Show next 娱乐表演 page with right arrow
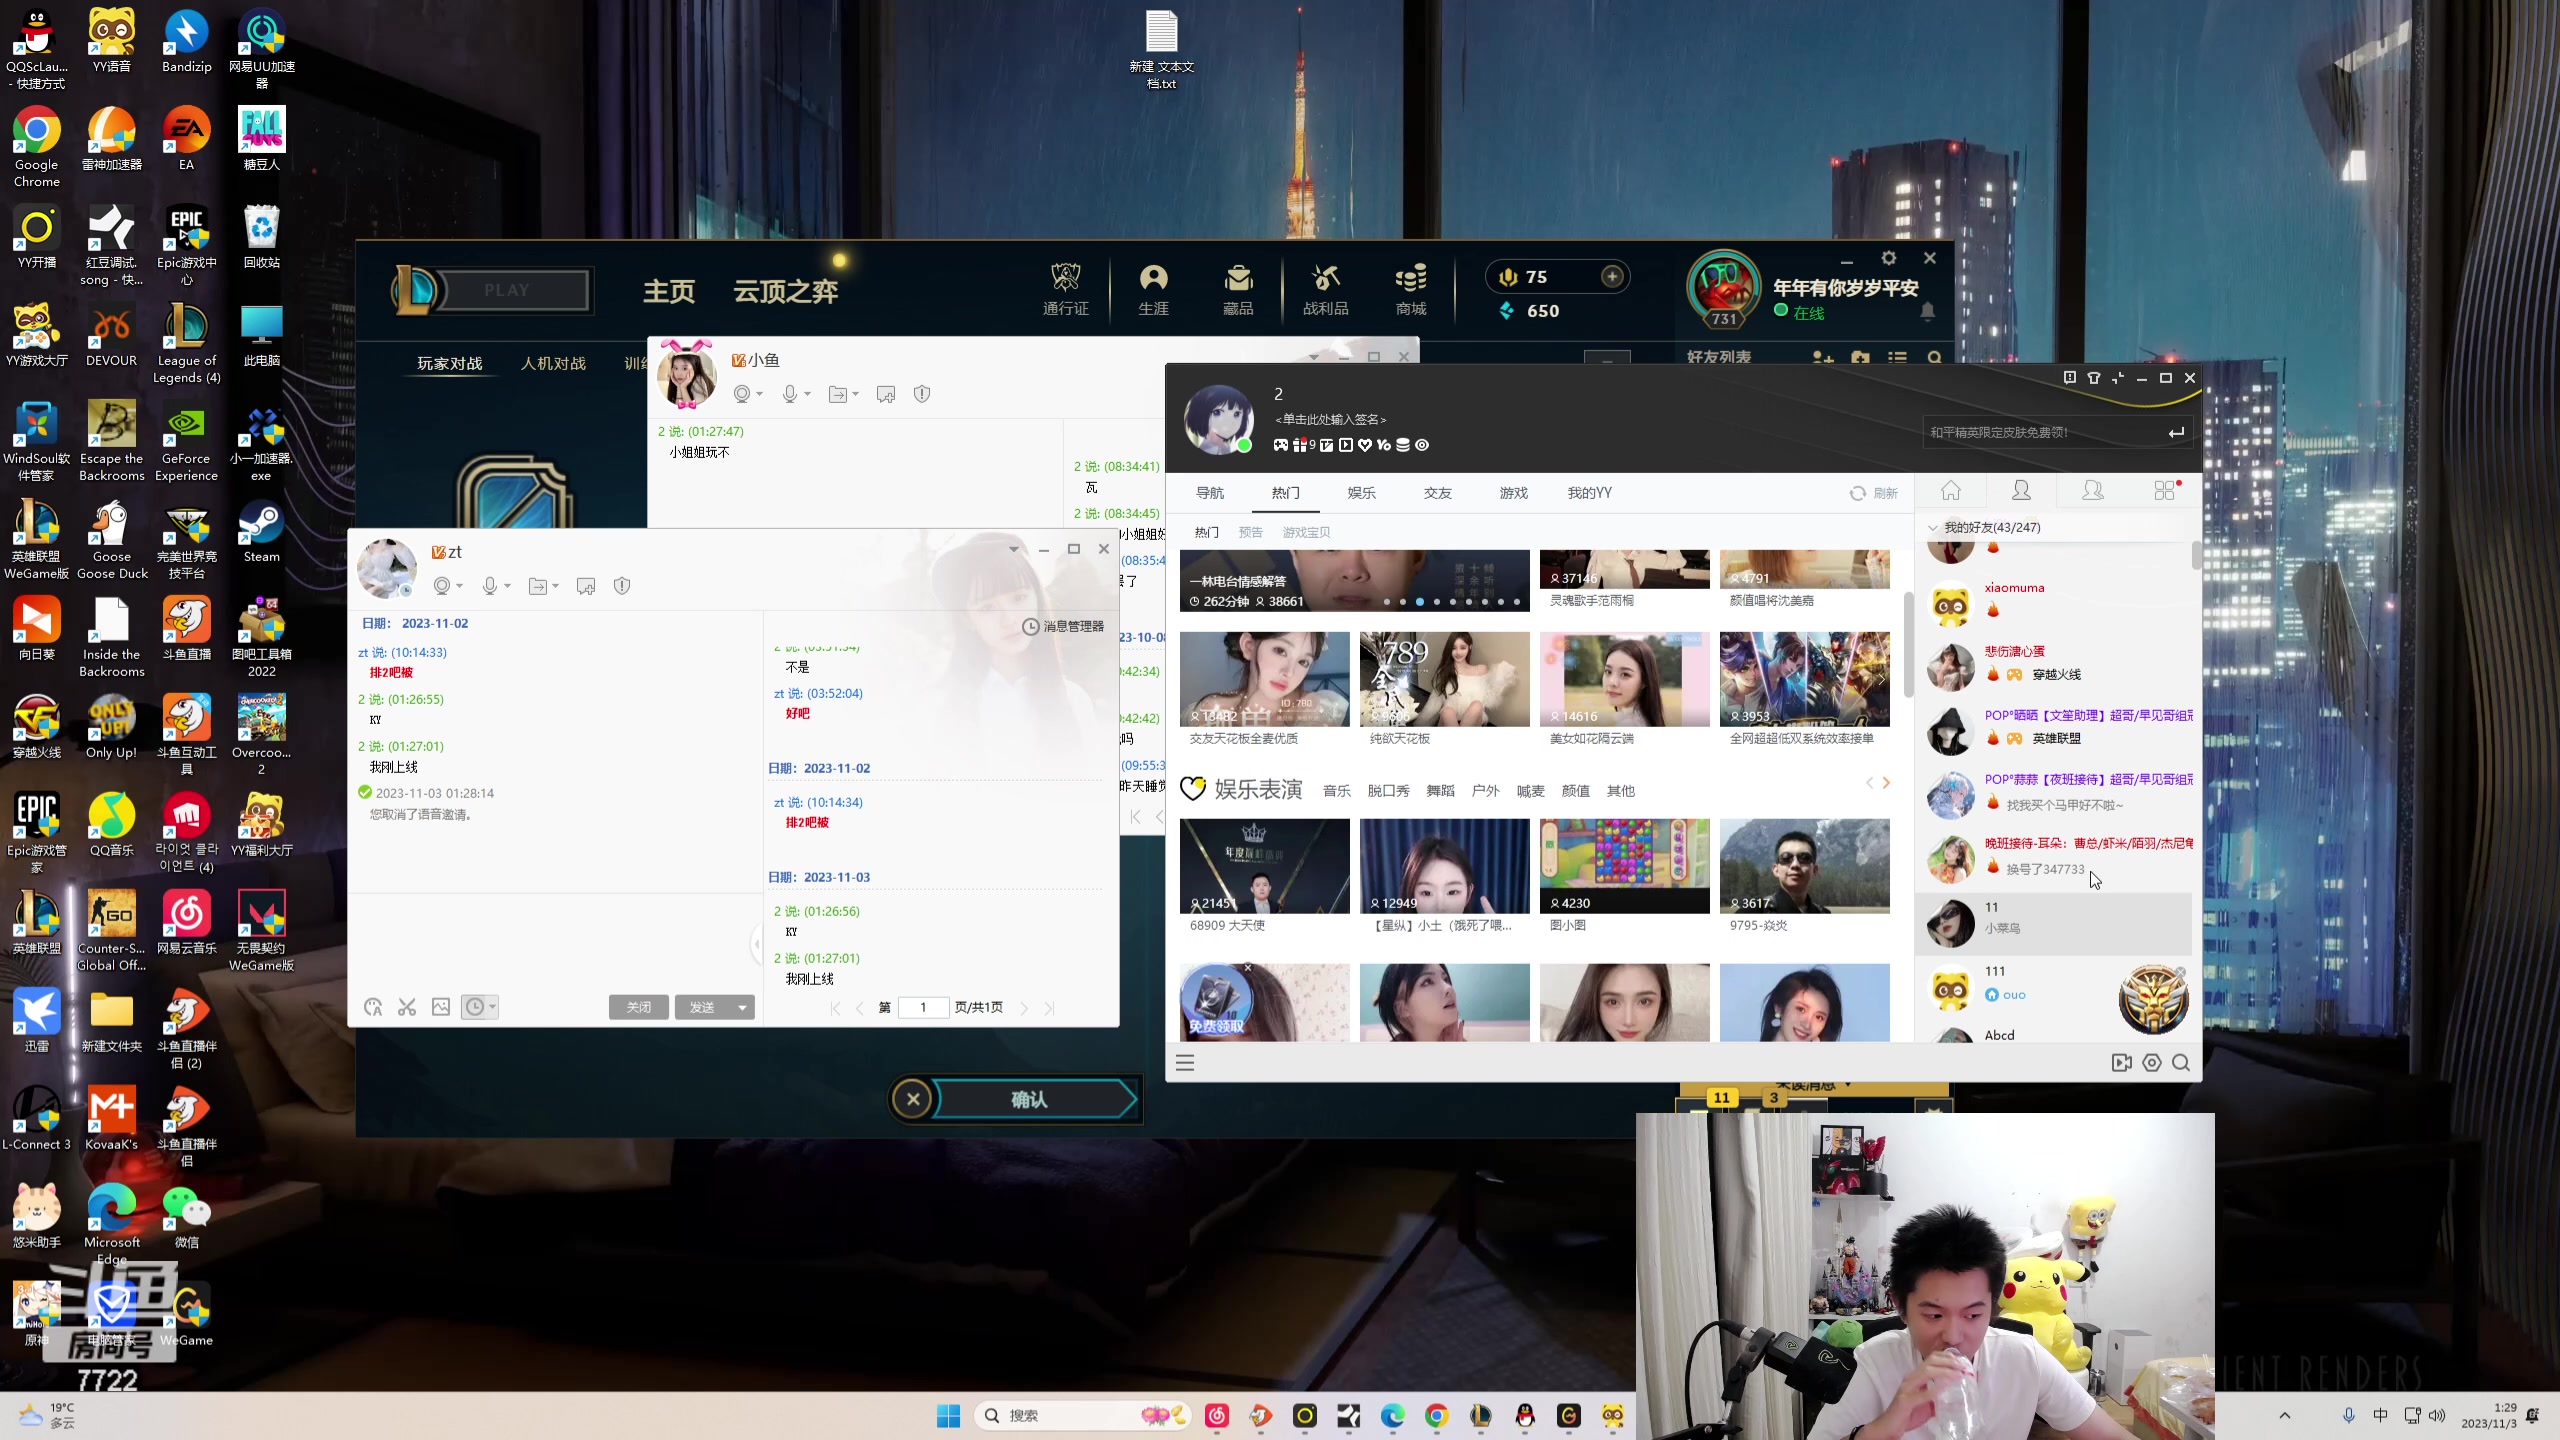 (1886, 783)
